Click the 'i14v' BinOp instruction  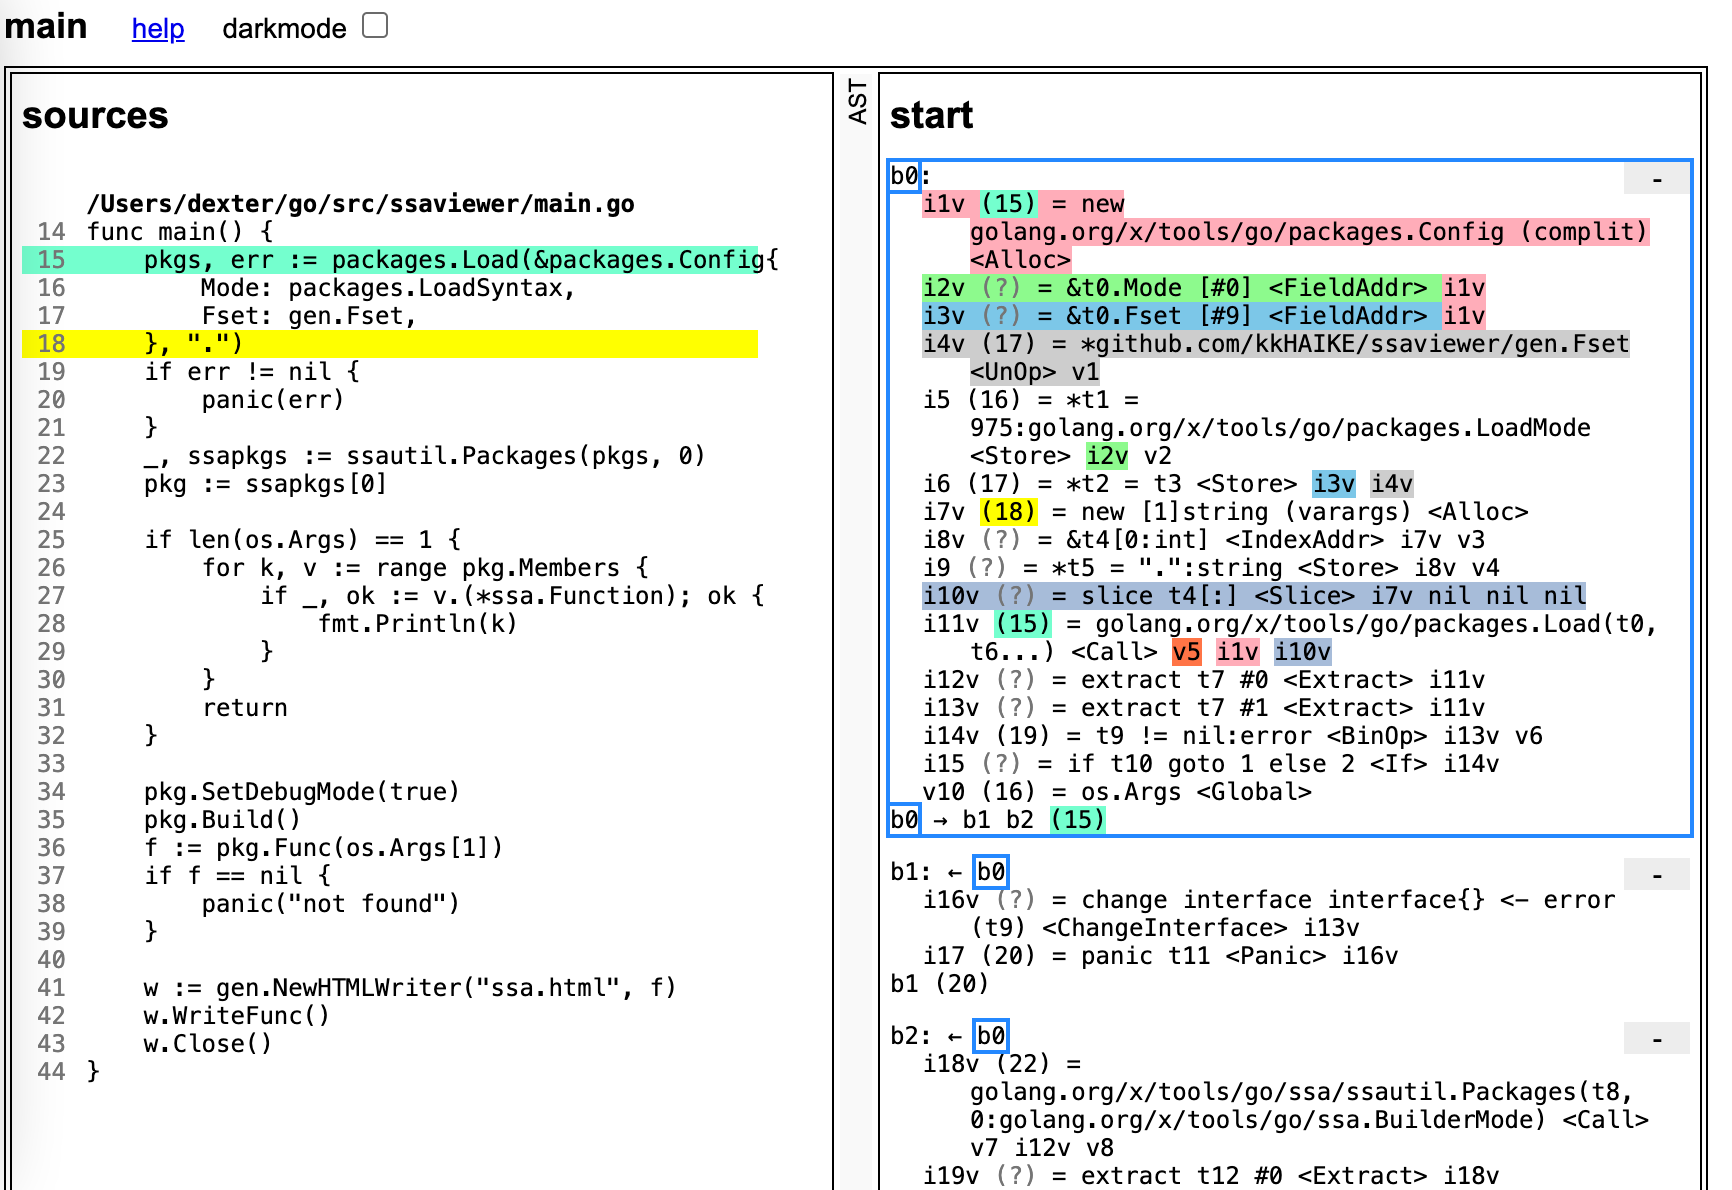1232,736
